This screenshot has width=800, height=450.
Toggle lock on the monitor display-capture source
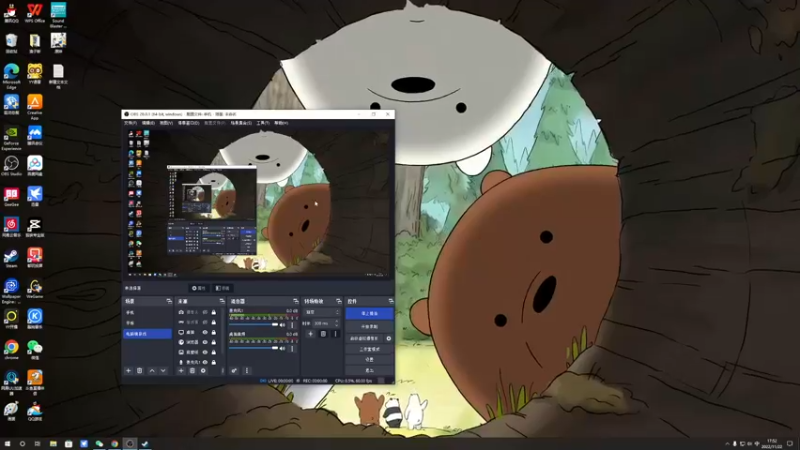(x=214, y=332)
